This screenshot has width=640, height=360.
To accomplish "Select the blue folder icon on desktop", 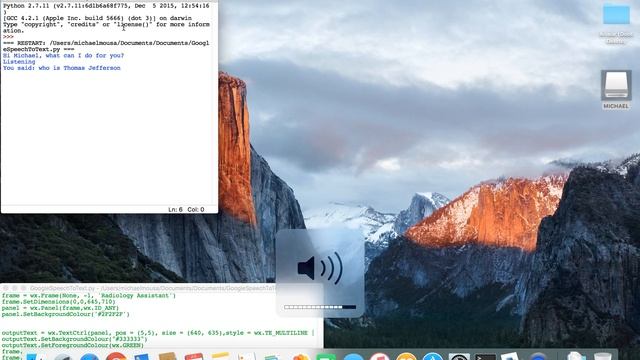I will click(x=616, y=15).
